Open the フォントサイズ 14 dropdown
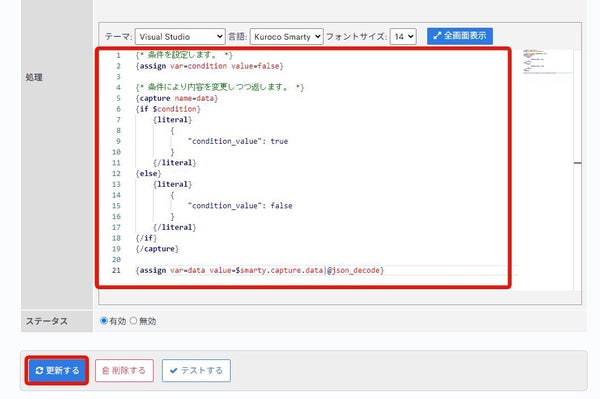The width and height of the screenshot is (600, 399). coord(403,37)
